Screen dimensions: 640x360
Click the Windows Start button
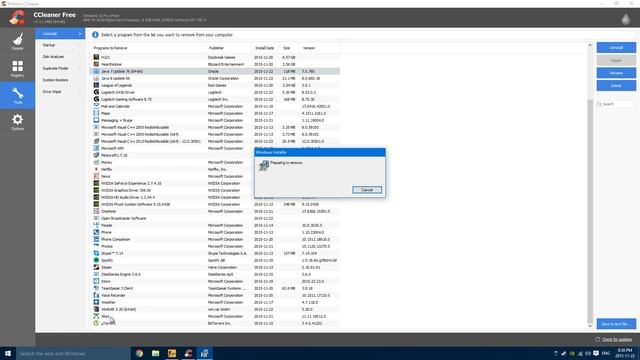(x=8, y=353)
